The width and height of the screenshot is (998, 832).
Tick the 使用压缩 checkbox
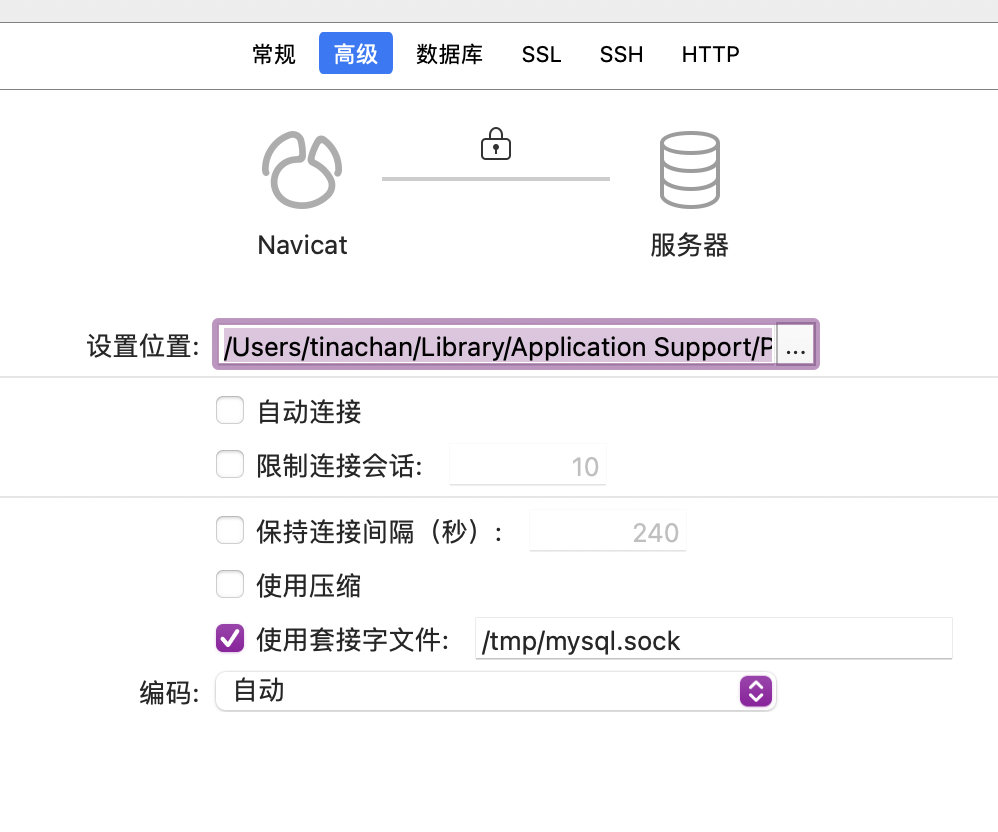tap(230, 584)
